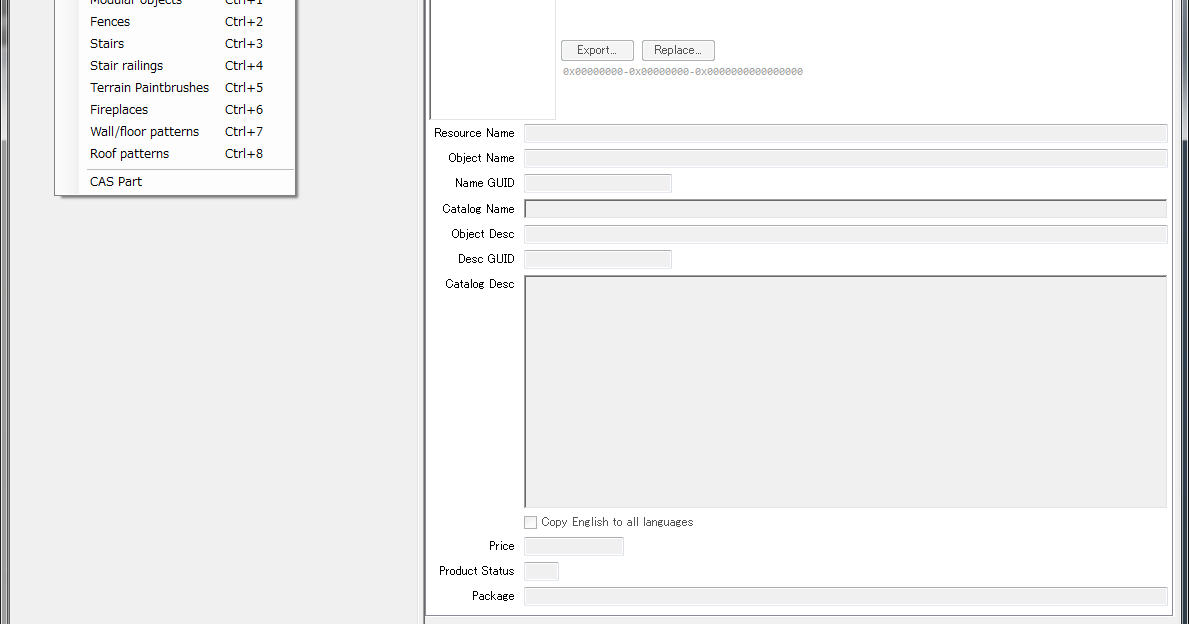Click the Object Desc field
Screen dimensions: 1189x624
click(x=845, y=233)
